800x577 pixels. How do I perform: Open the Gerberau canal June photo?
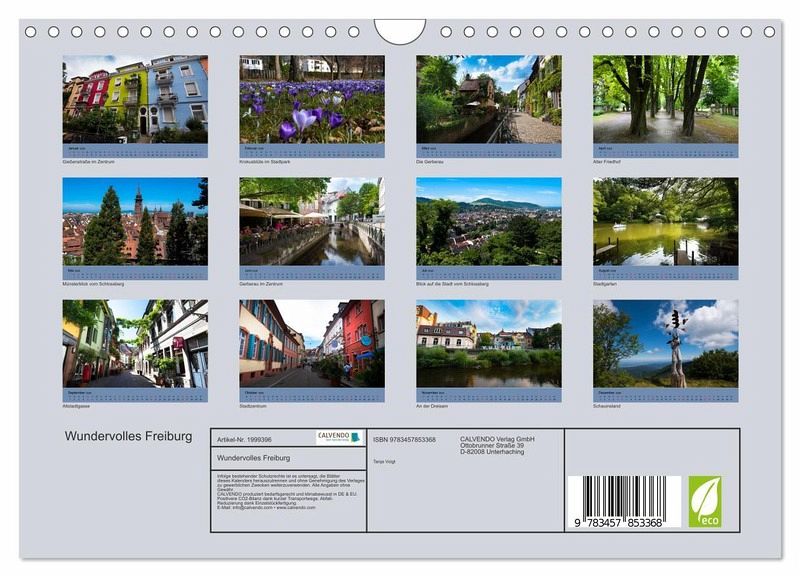coord(312,221)
